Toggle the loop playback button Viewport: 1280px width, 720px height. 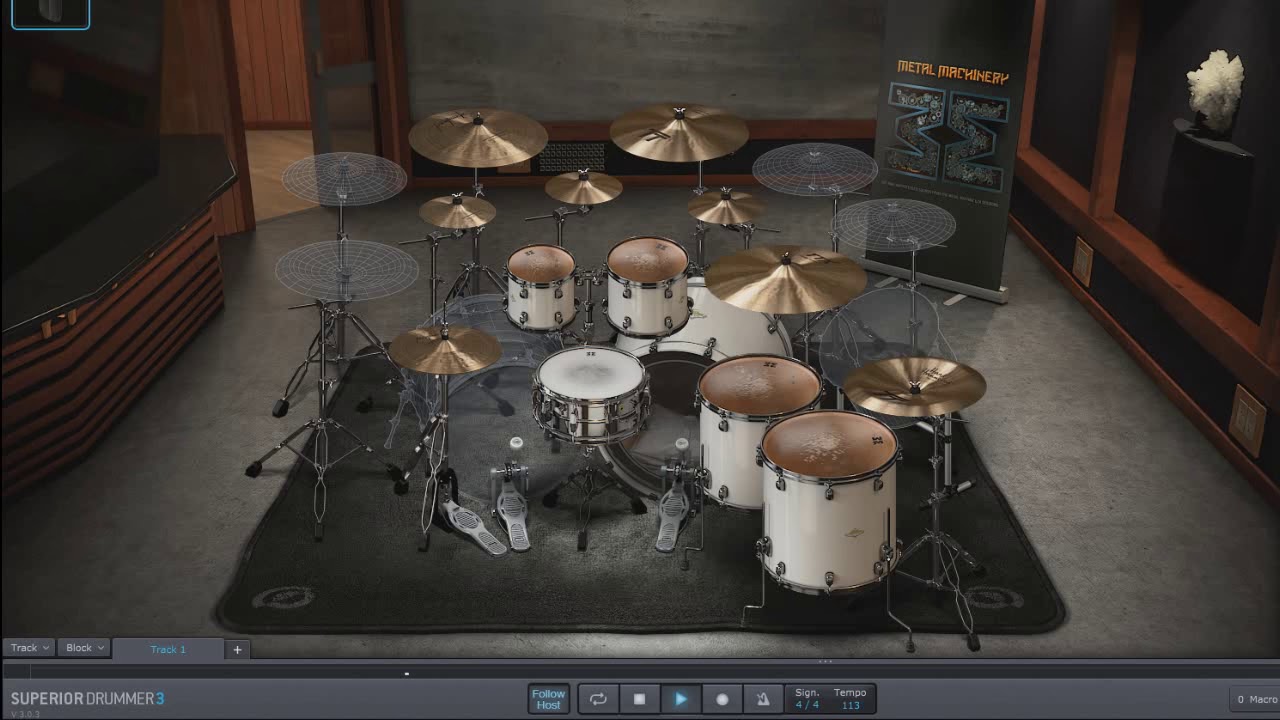pyautogui.click(x=598, y=699)
